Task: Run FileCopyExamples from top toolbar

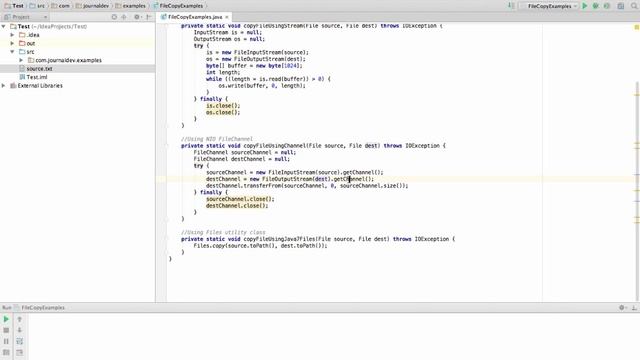Action: tap(584, 6)
